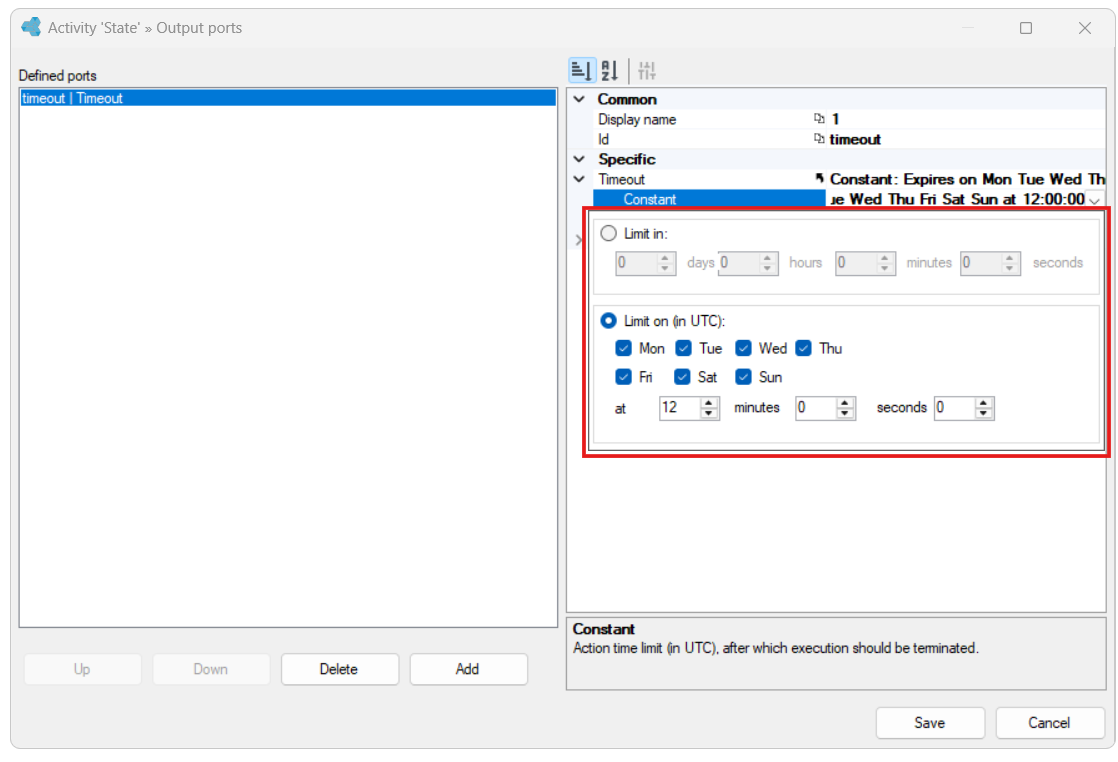Open the Constant value dropdown arrow
This screenshot has height=762, width=1118.
click(1094, 200)
